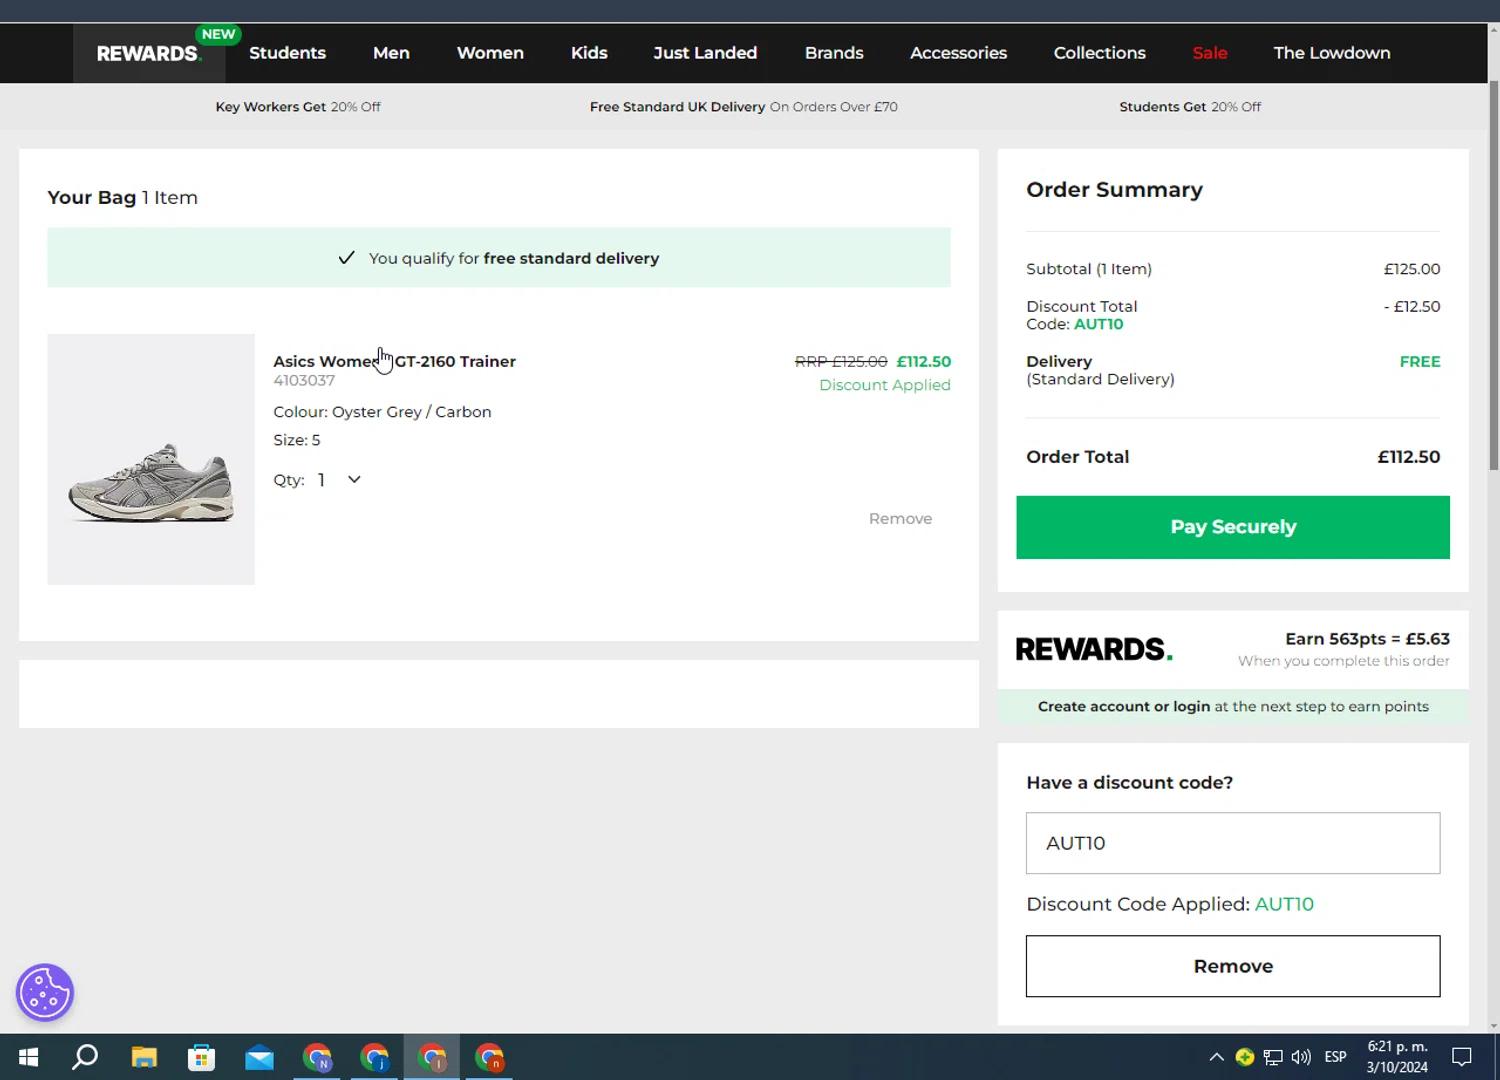Image resolution: width=1500 pixels, height=1080 pixels.
Task: Open the Mail app in the taskbar
Action: pyautogui.click(x=259, y=1057)
